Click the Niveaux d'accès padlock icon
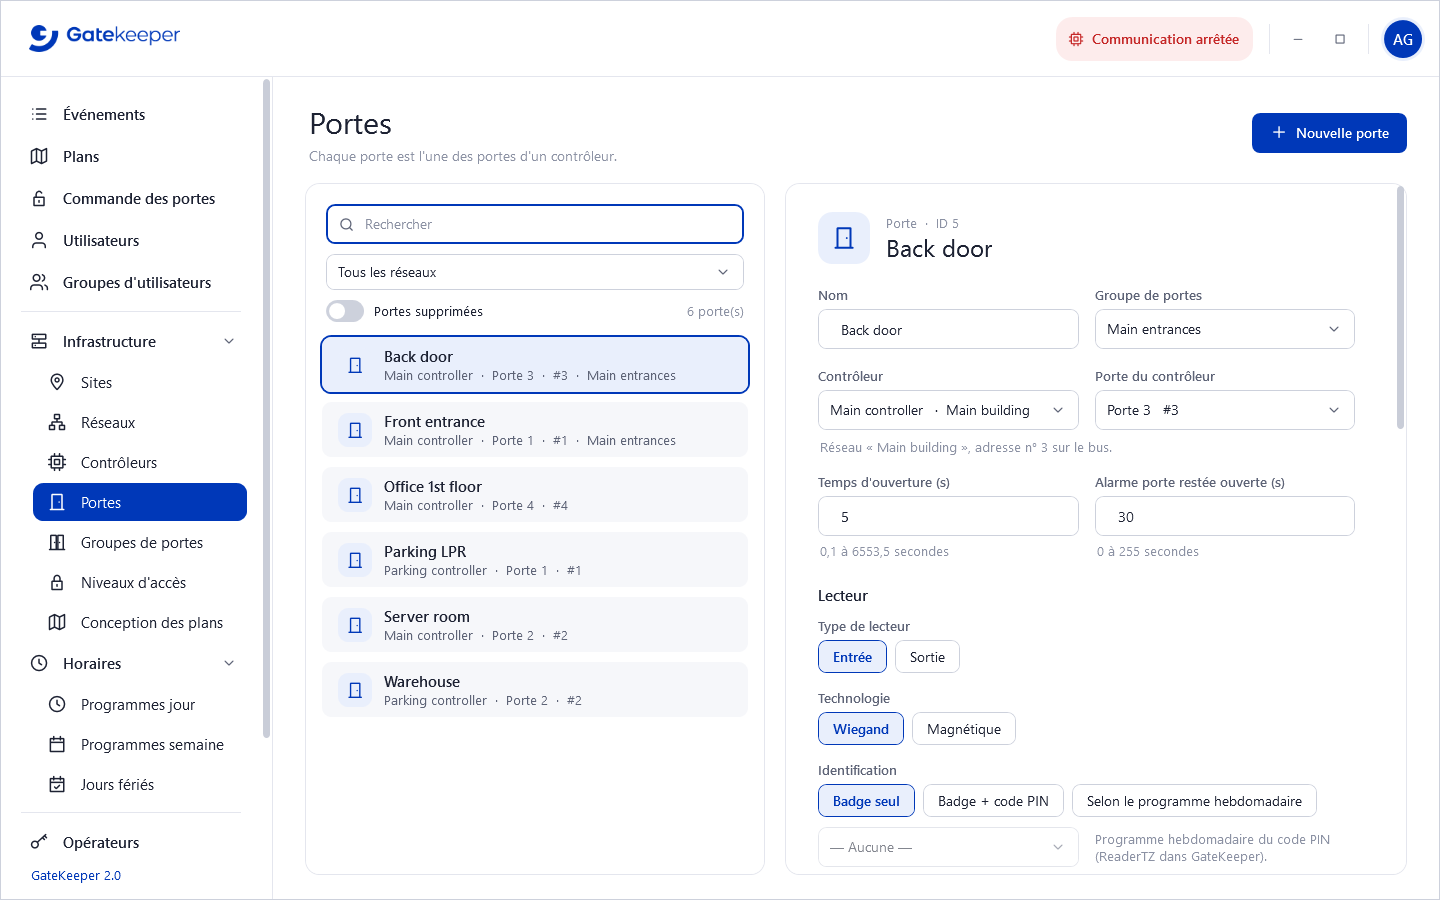Viewport: 1440px width, 900px height. tap(57, 582)
